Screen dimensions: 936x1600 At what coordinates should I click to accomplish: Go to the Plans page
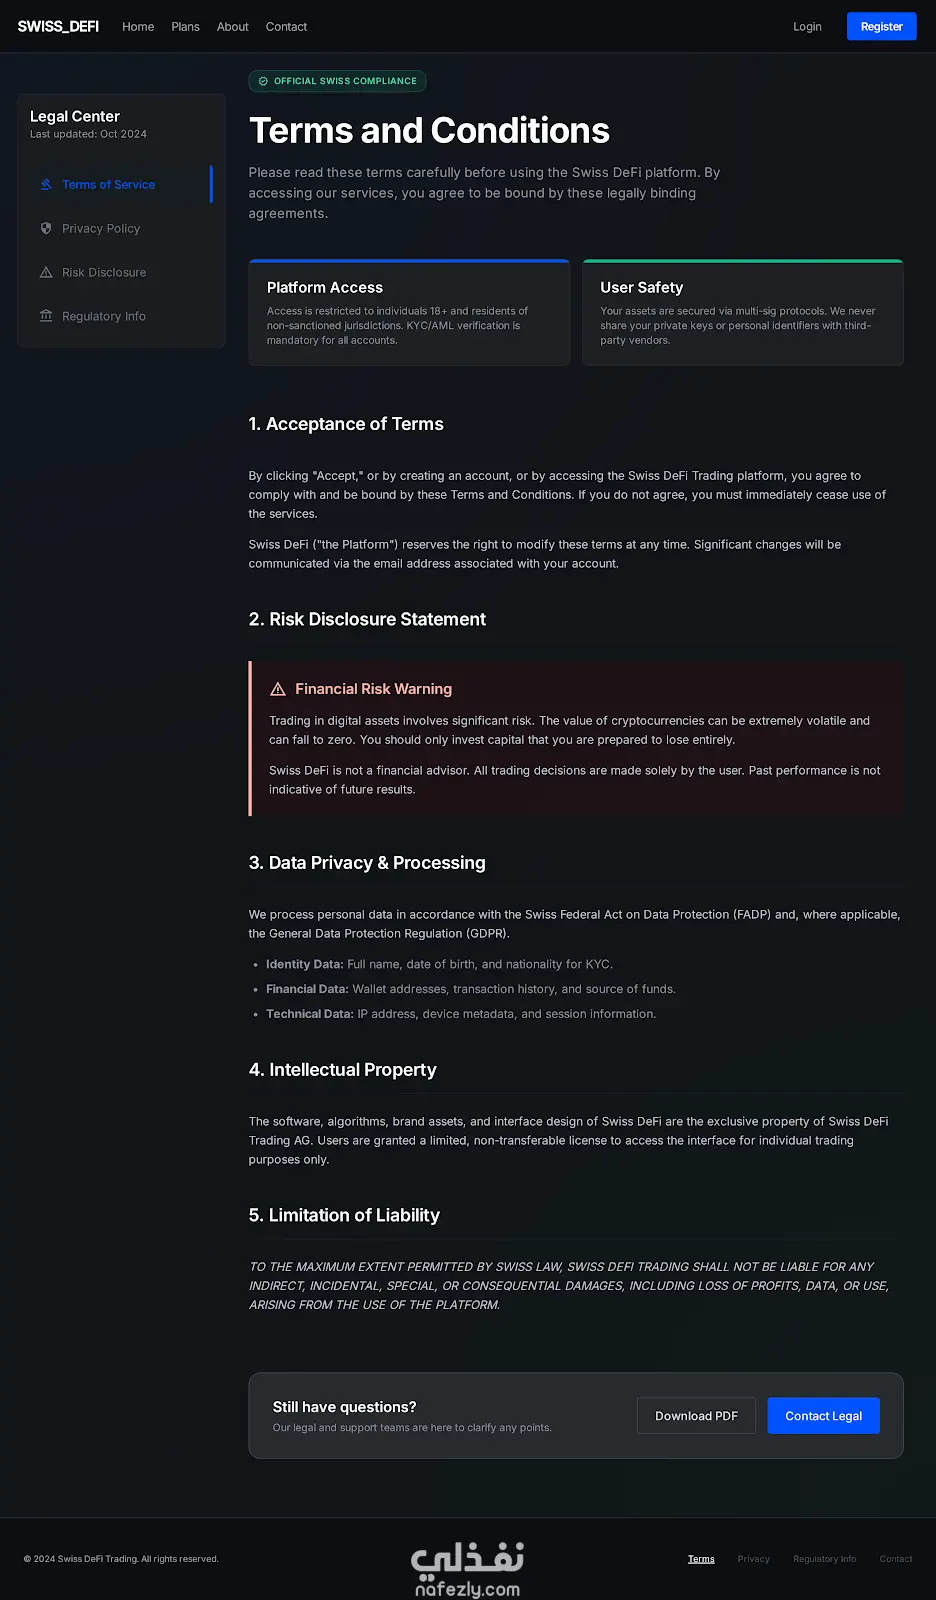(x=185, y=27)
